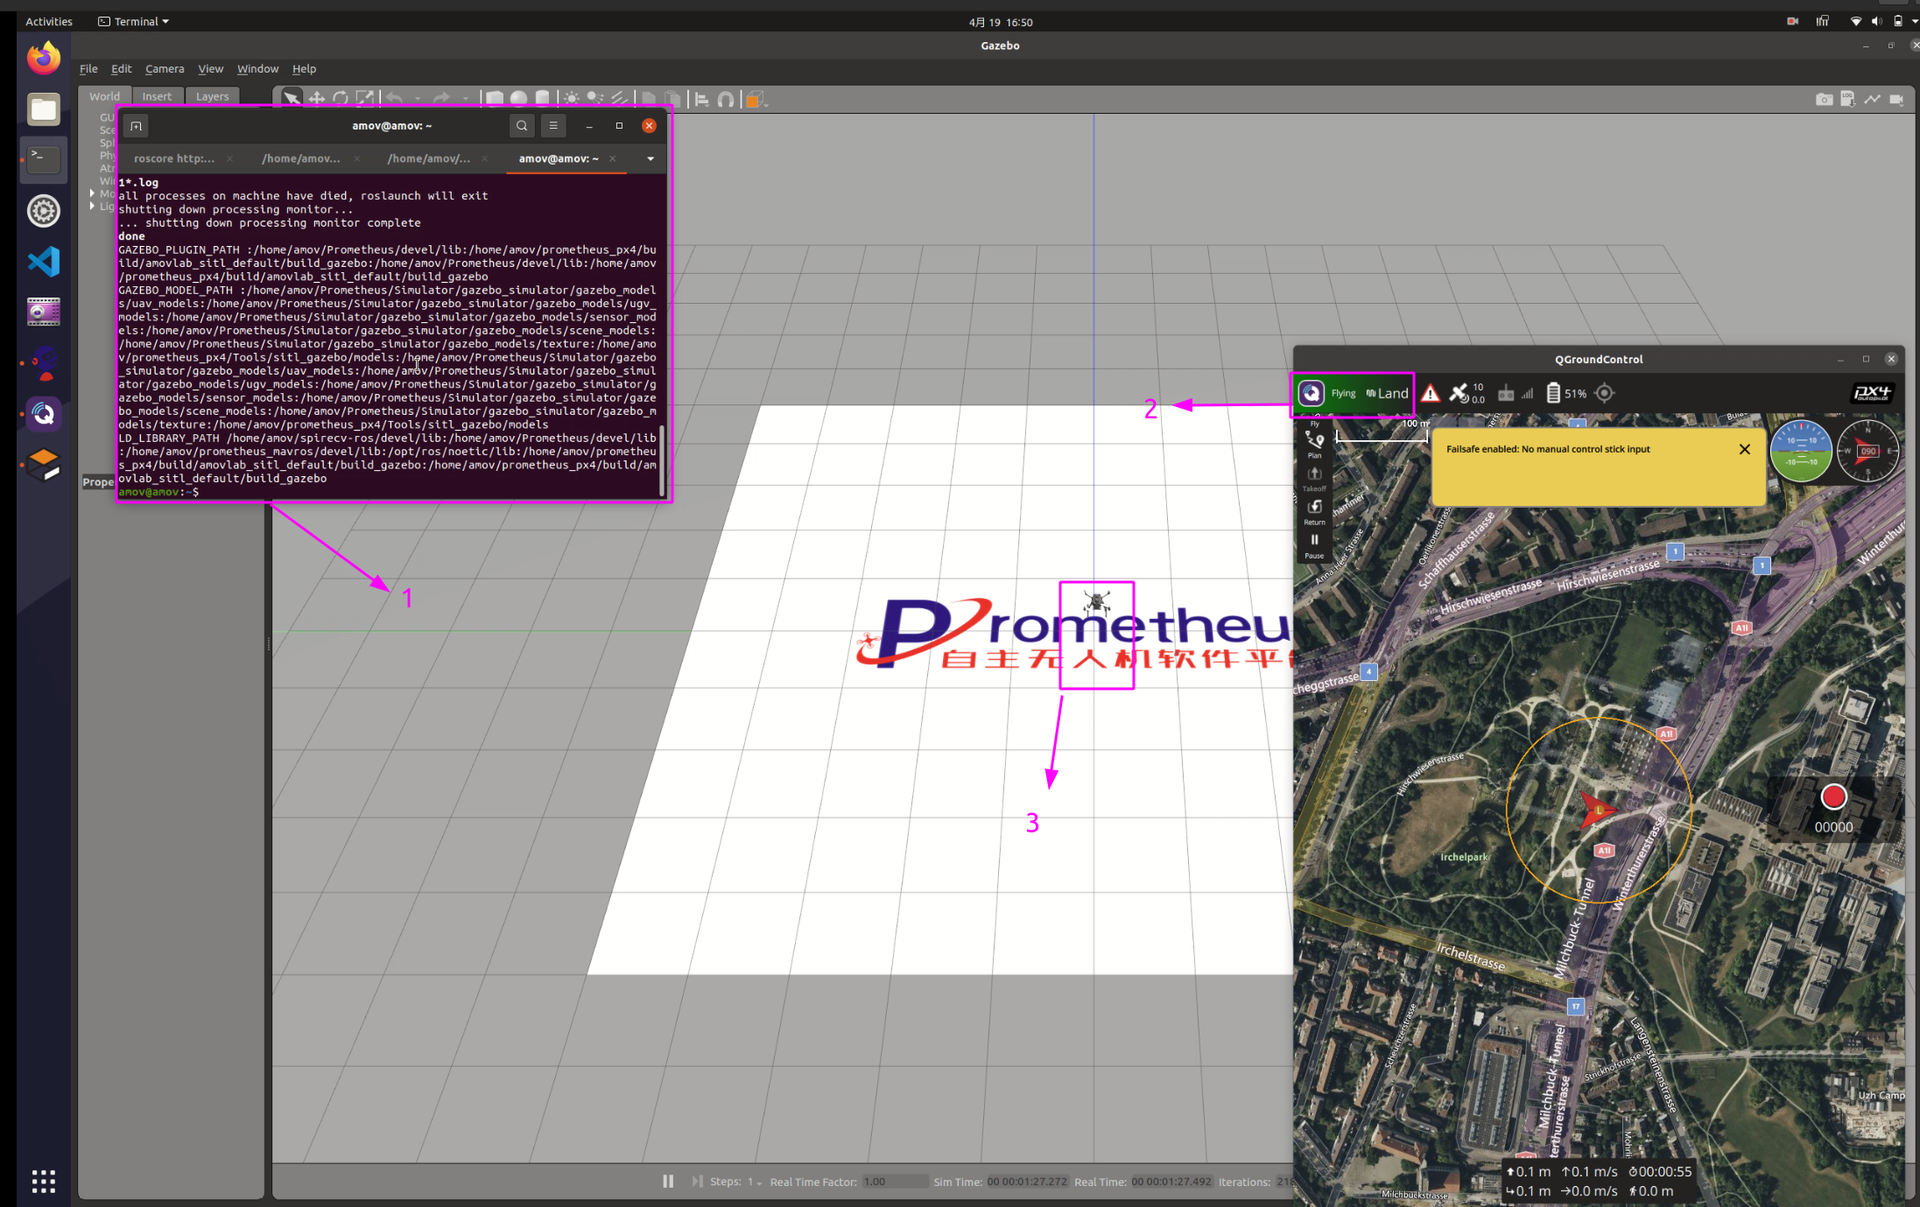
Task: Activate the Gazebo rotate mode tool
Action: 340,98
